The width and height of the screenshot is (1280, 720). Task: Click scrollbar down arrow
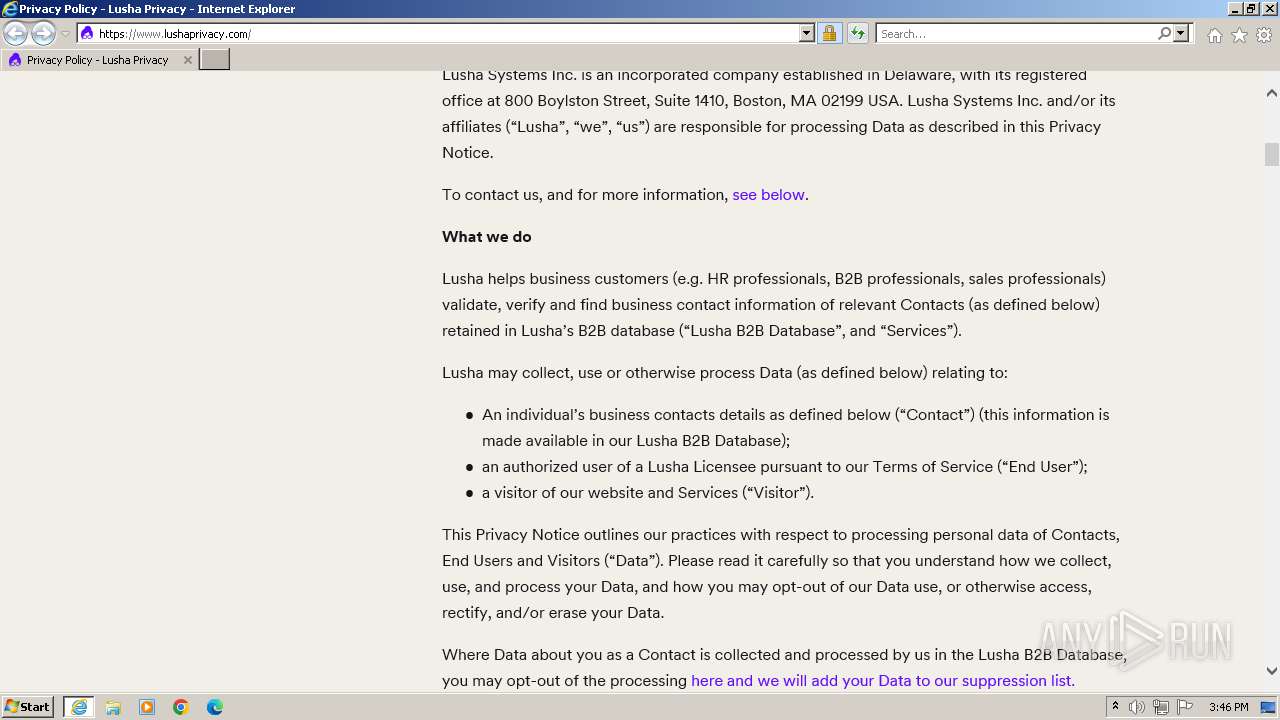click(x=1272, y=671)
